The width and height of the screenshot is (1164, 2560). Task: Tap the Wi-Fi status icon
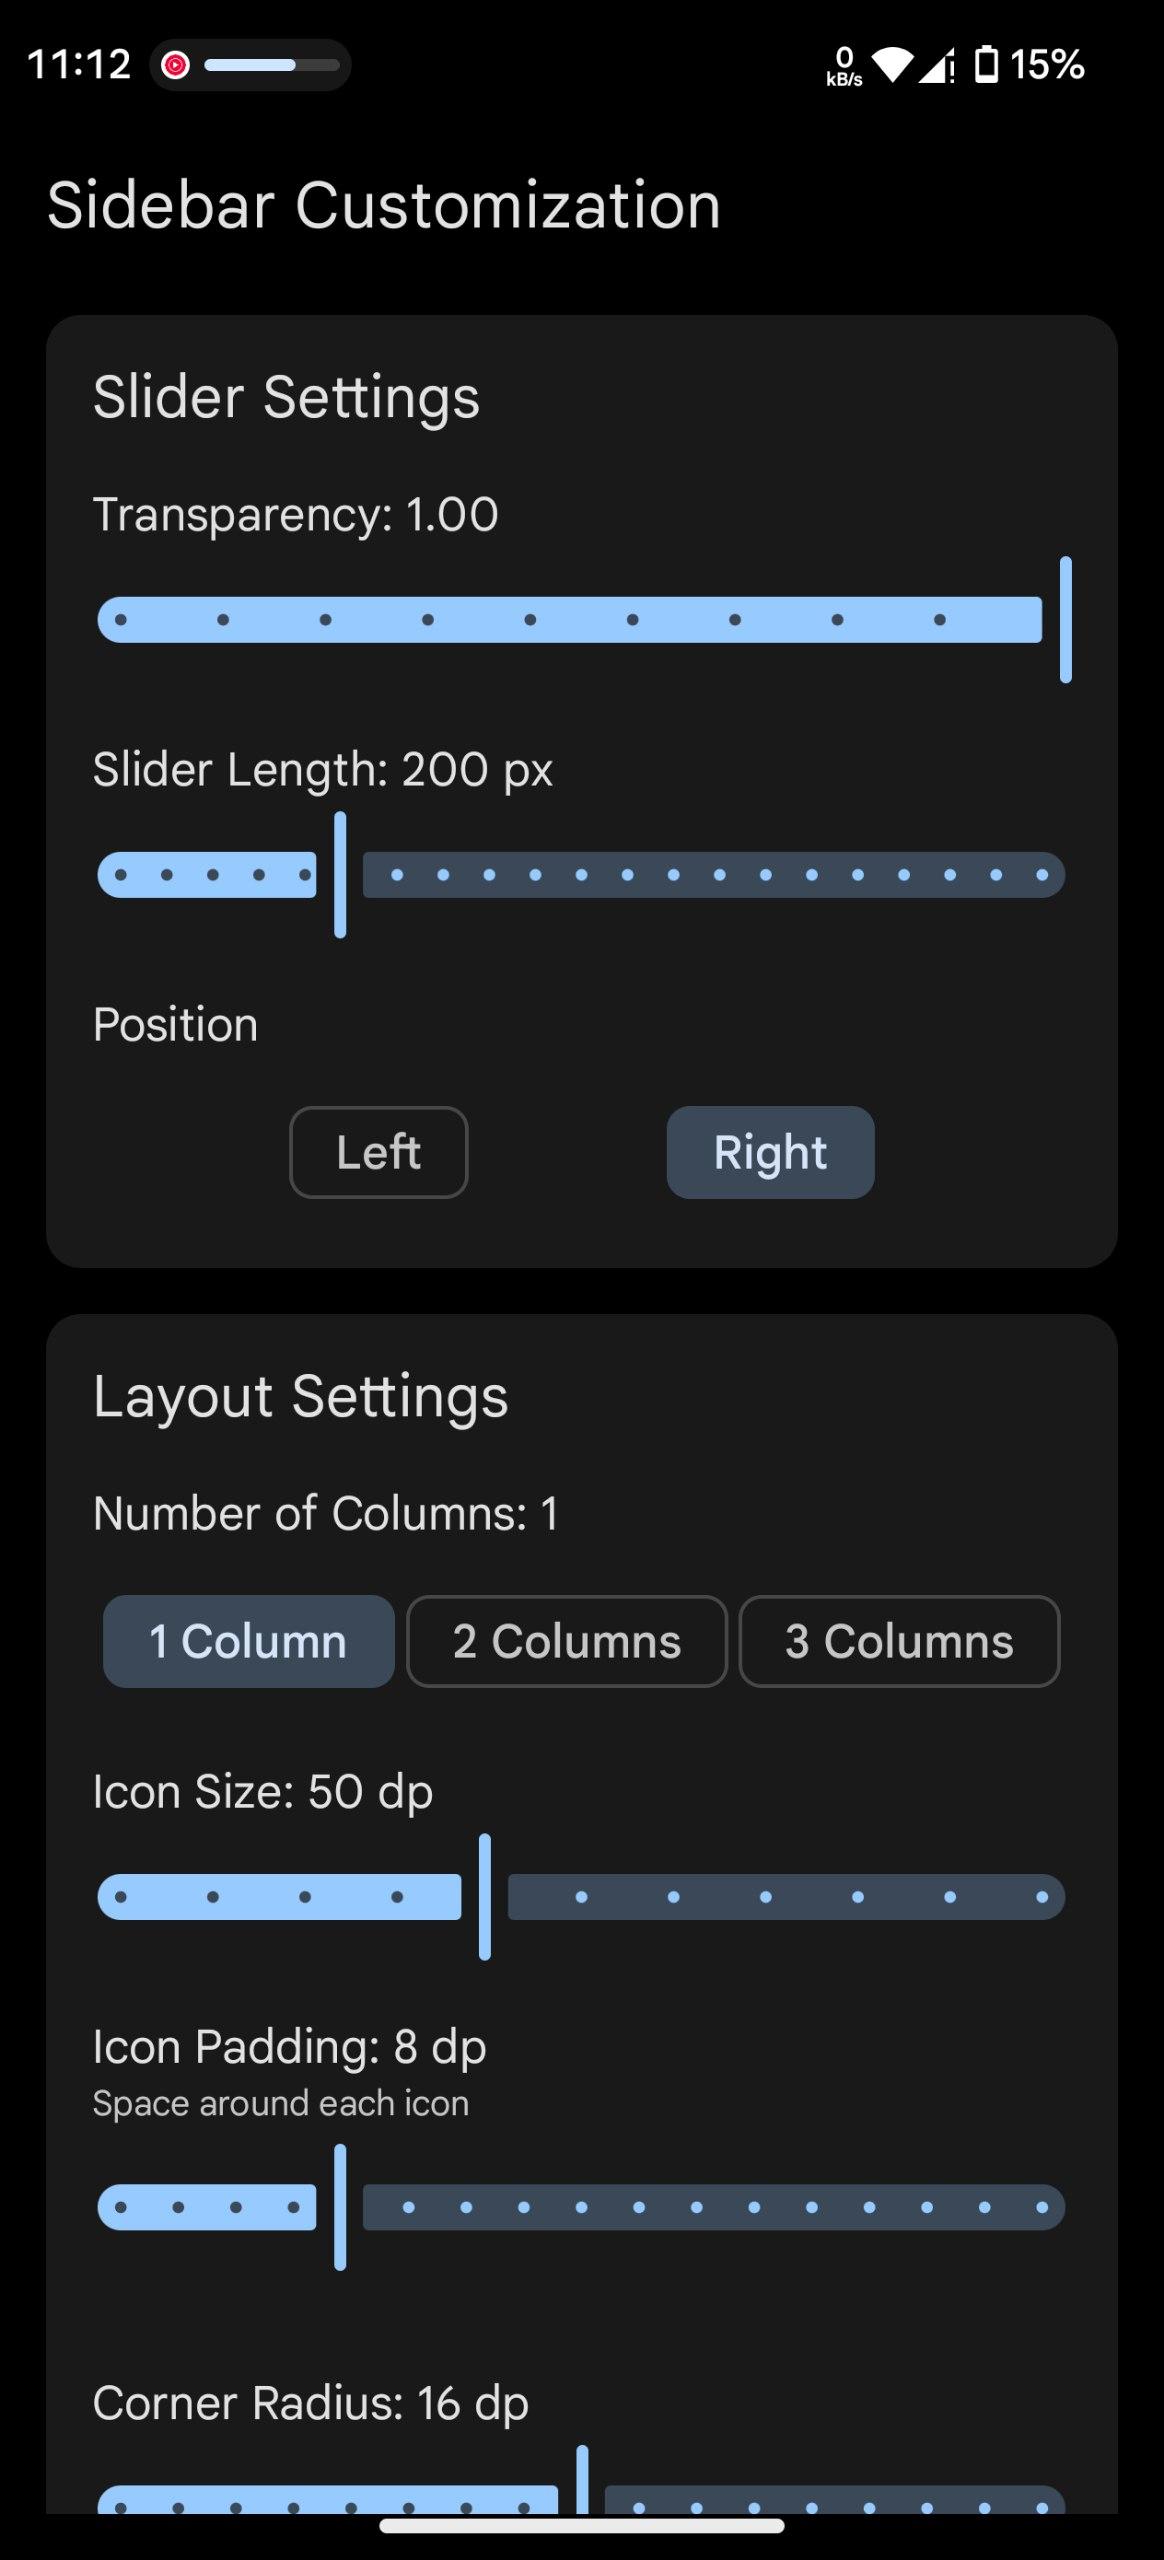[x=892, y=66]
